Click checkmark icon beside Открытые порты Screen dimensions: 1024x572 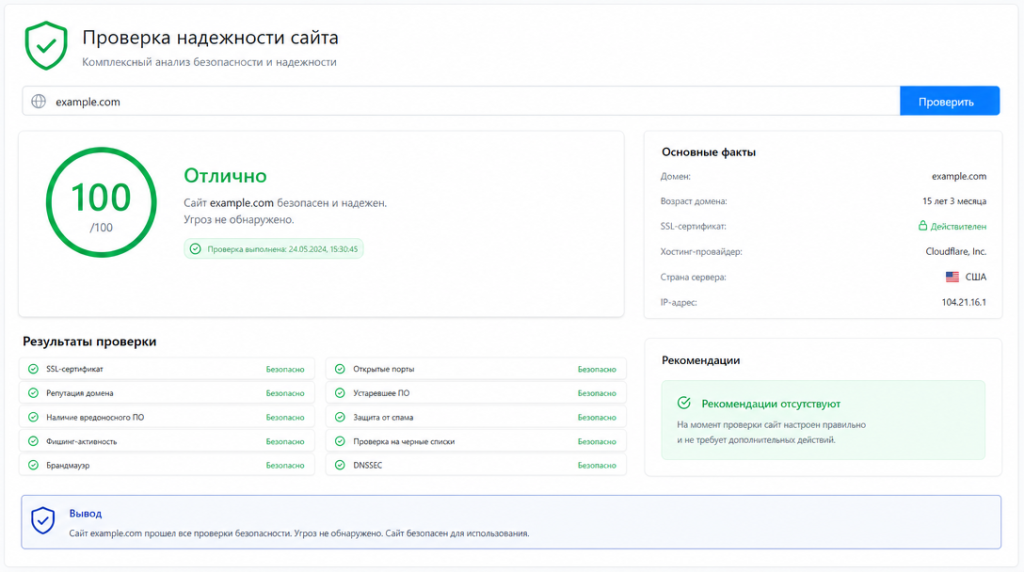pos(340,369)
